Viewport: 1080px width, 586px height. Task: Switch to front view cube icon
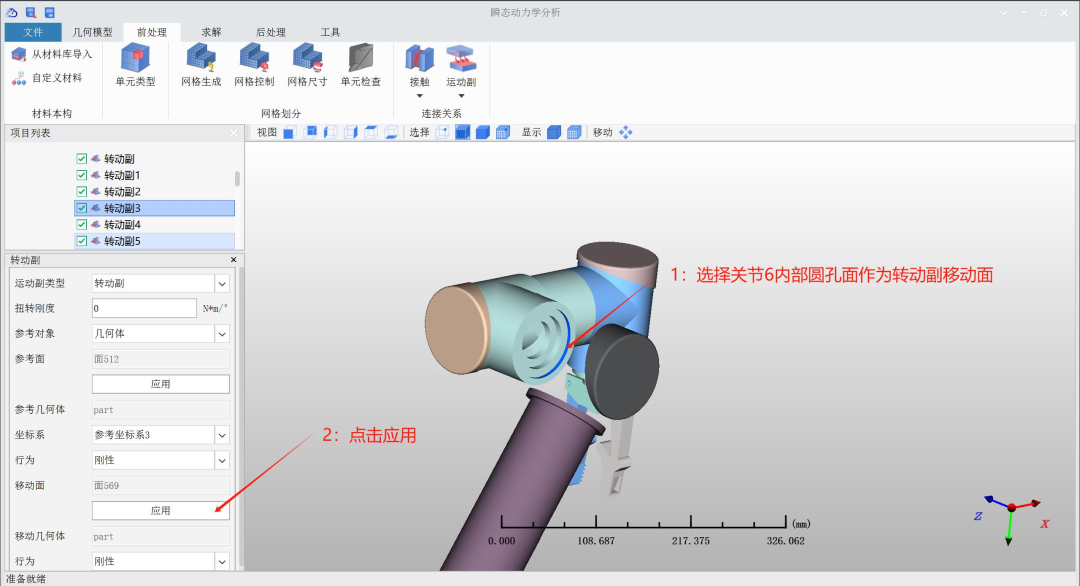click(x=289, y=132)
